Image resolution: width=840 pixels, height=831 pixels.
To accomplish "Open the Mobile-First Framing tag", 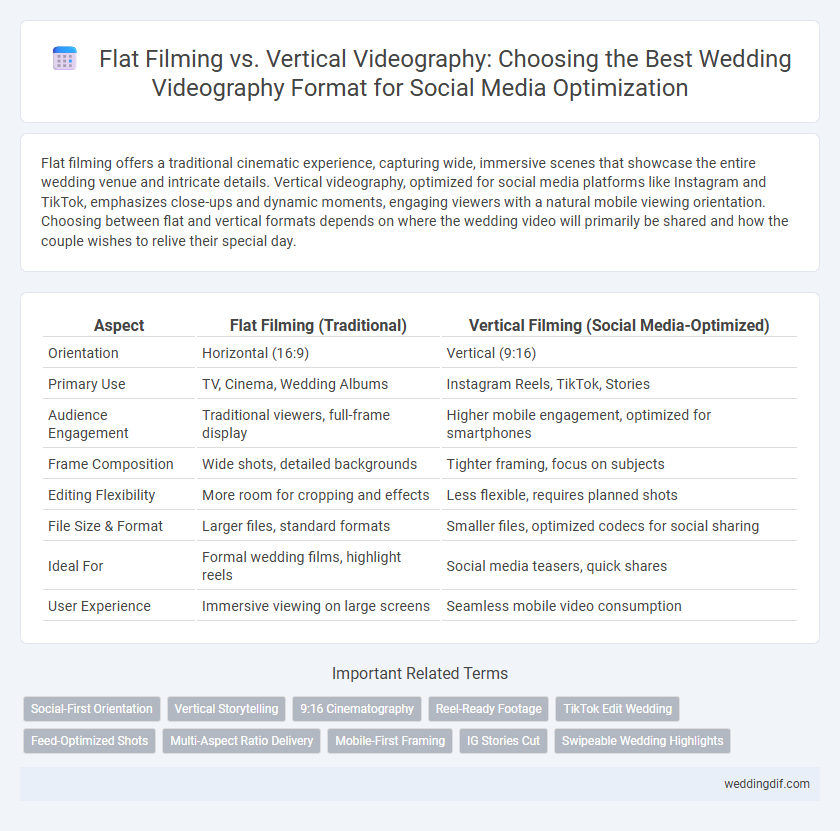I will [x=390, y=741].
